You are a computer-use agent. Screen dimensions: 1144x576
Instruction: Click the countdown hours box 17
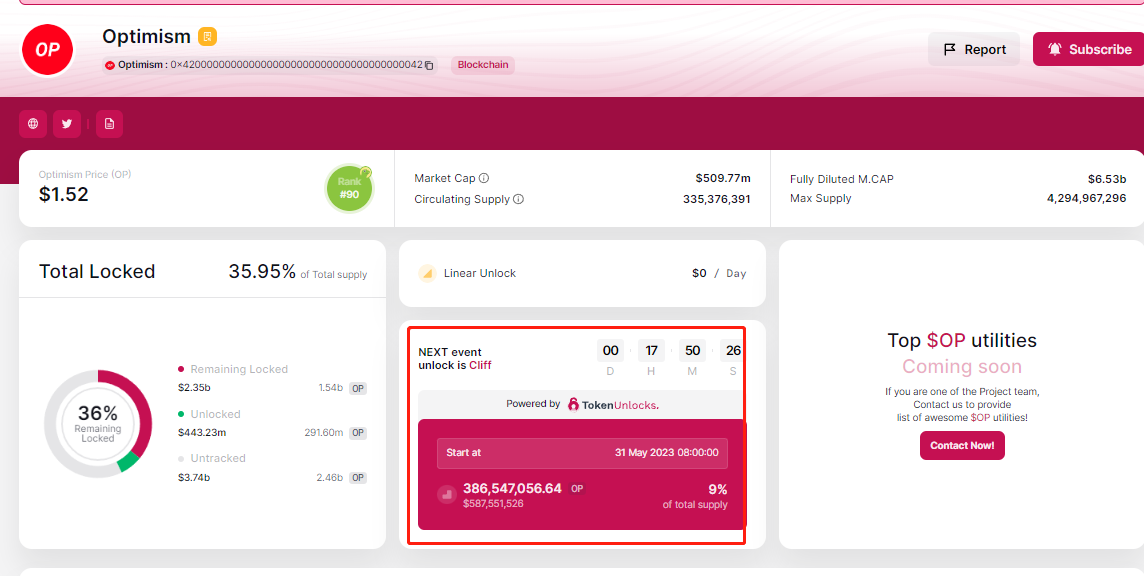652,350
